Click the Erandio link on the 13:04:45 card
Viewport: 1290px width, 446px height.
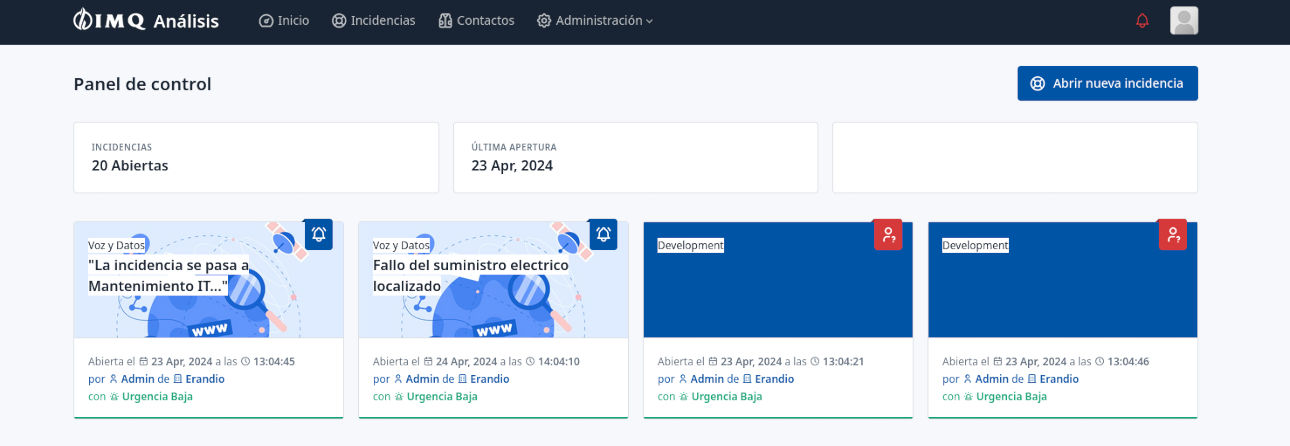tap(198, 379)
